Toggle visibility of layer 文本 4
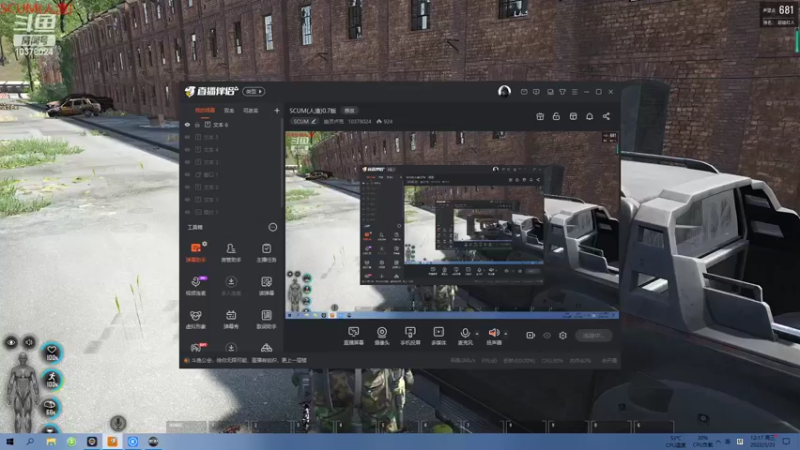 point(187,150)
